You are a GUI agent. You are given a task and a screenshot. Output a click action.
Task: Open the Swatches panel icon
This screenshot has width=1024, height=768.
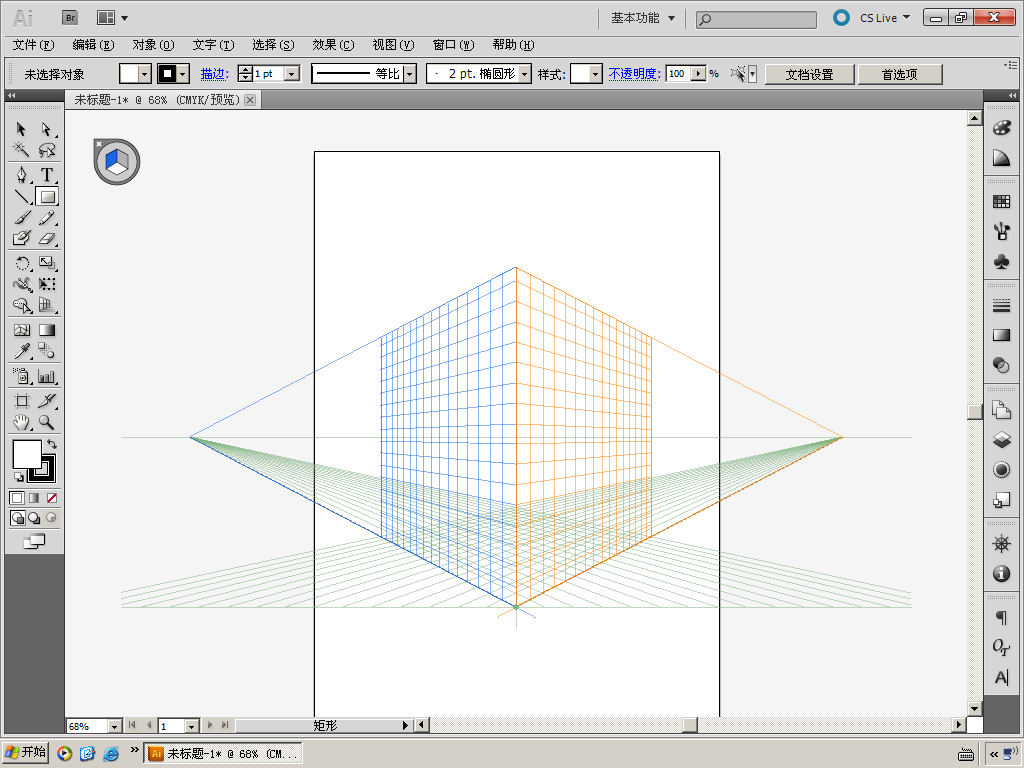(1001, 201)
